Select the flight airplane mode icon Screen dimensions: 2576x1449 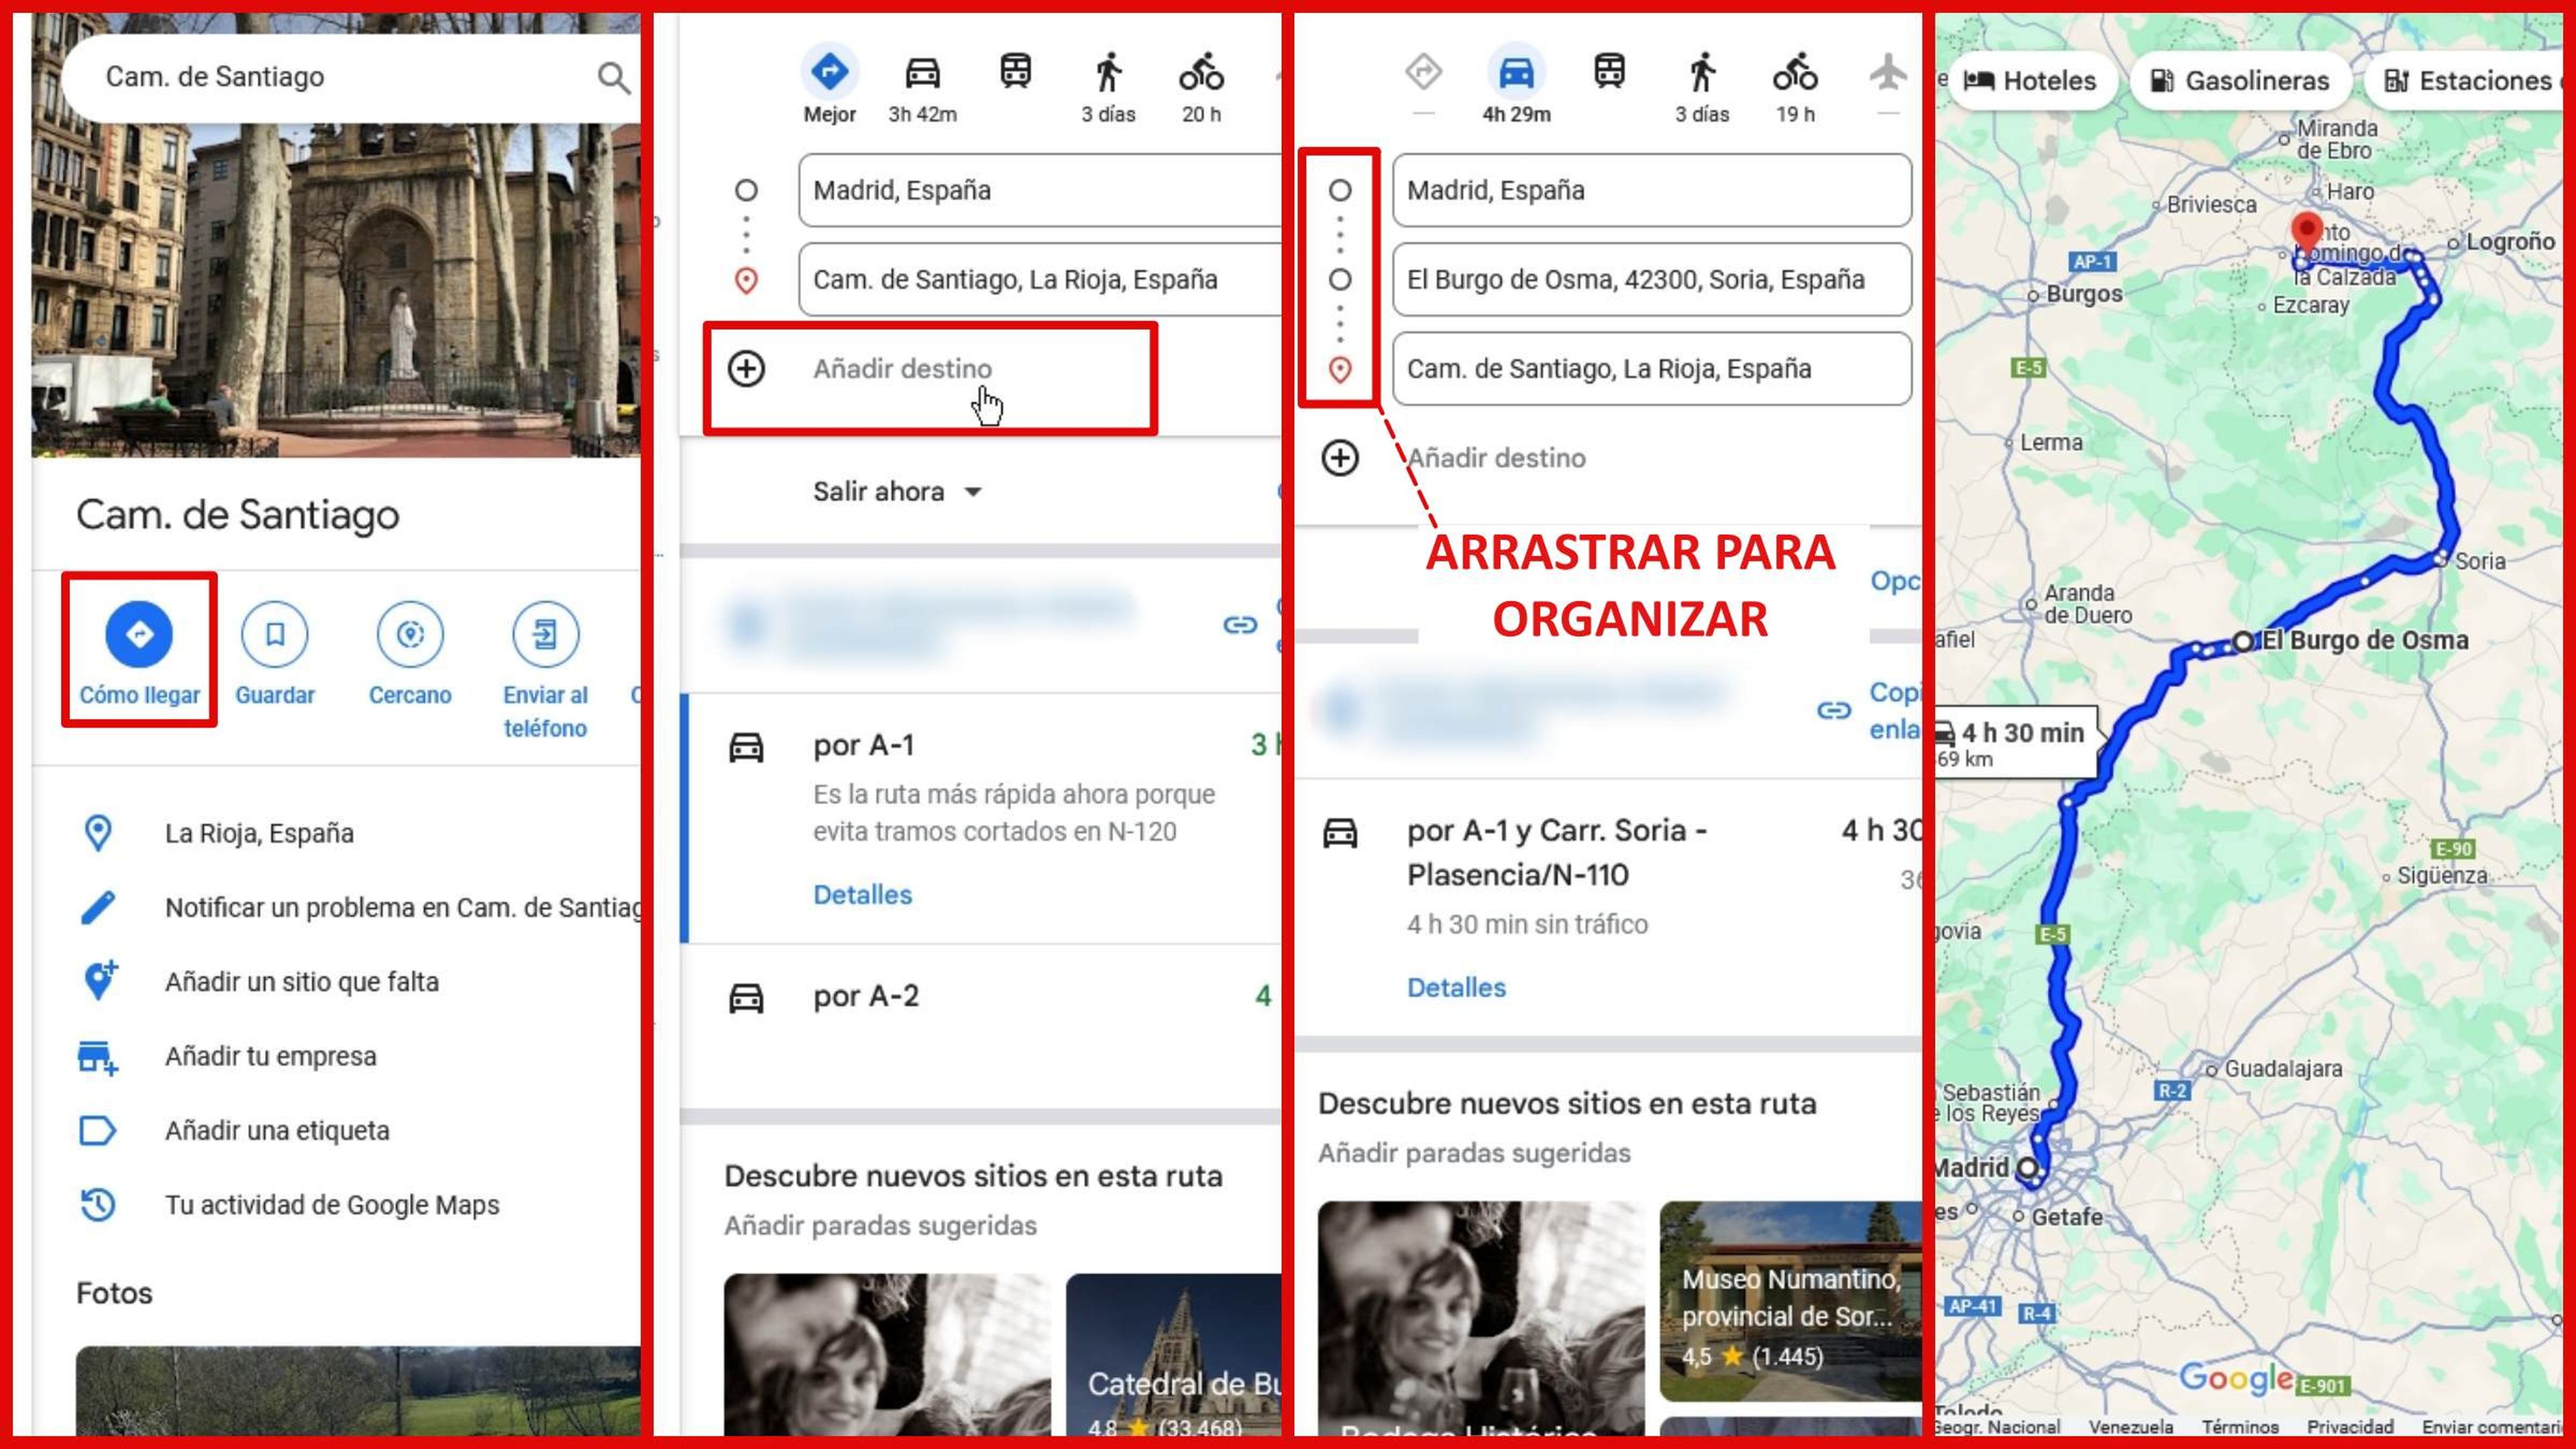pyautogui.click(x=1888, y=72)
